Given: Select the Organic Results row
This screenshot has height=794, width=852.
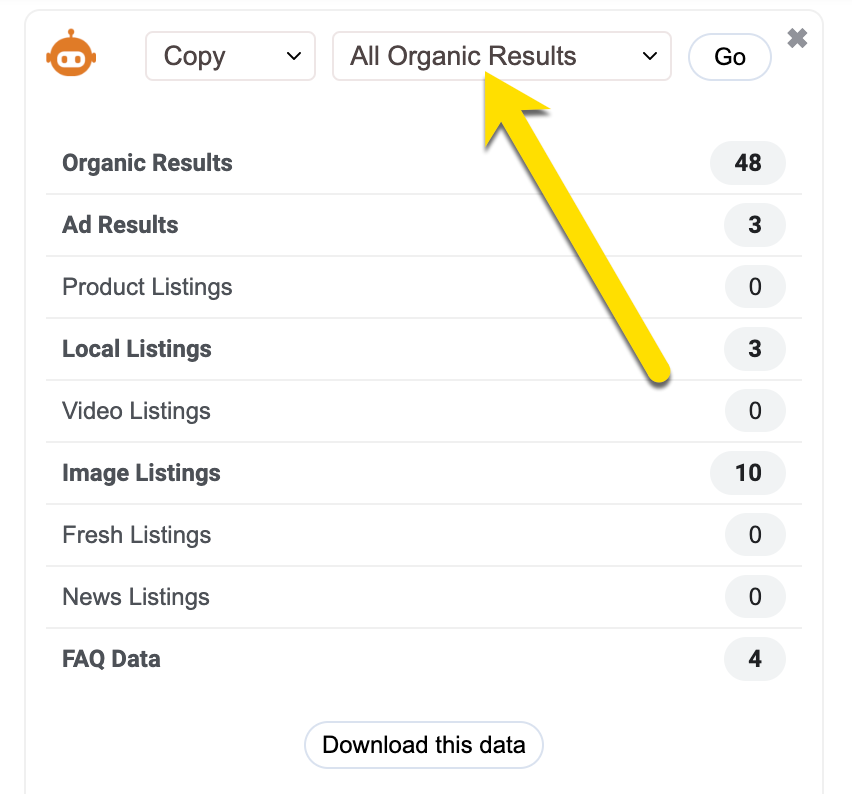Looking at the screenshot, I should 147,163.
